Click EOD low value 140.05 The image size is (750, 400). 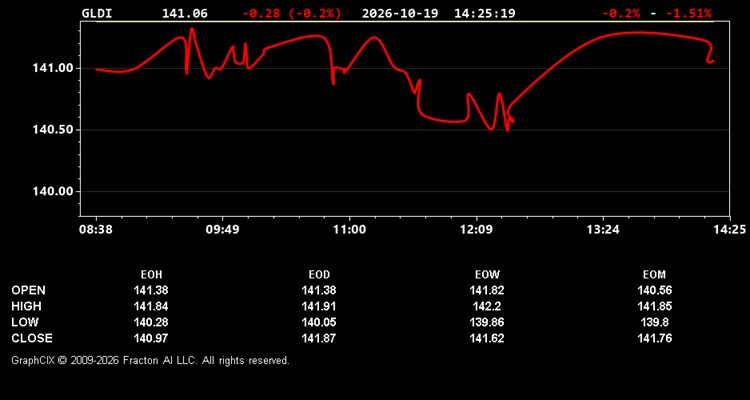click(319, 322)
